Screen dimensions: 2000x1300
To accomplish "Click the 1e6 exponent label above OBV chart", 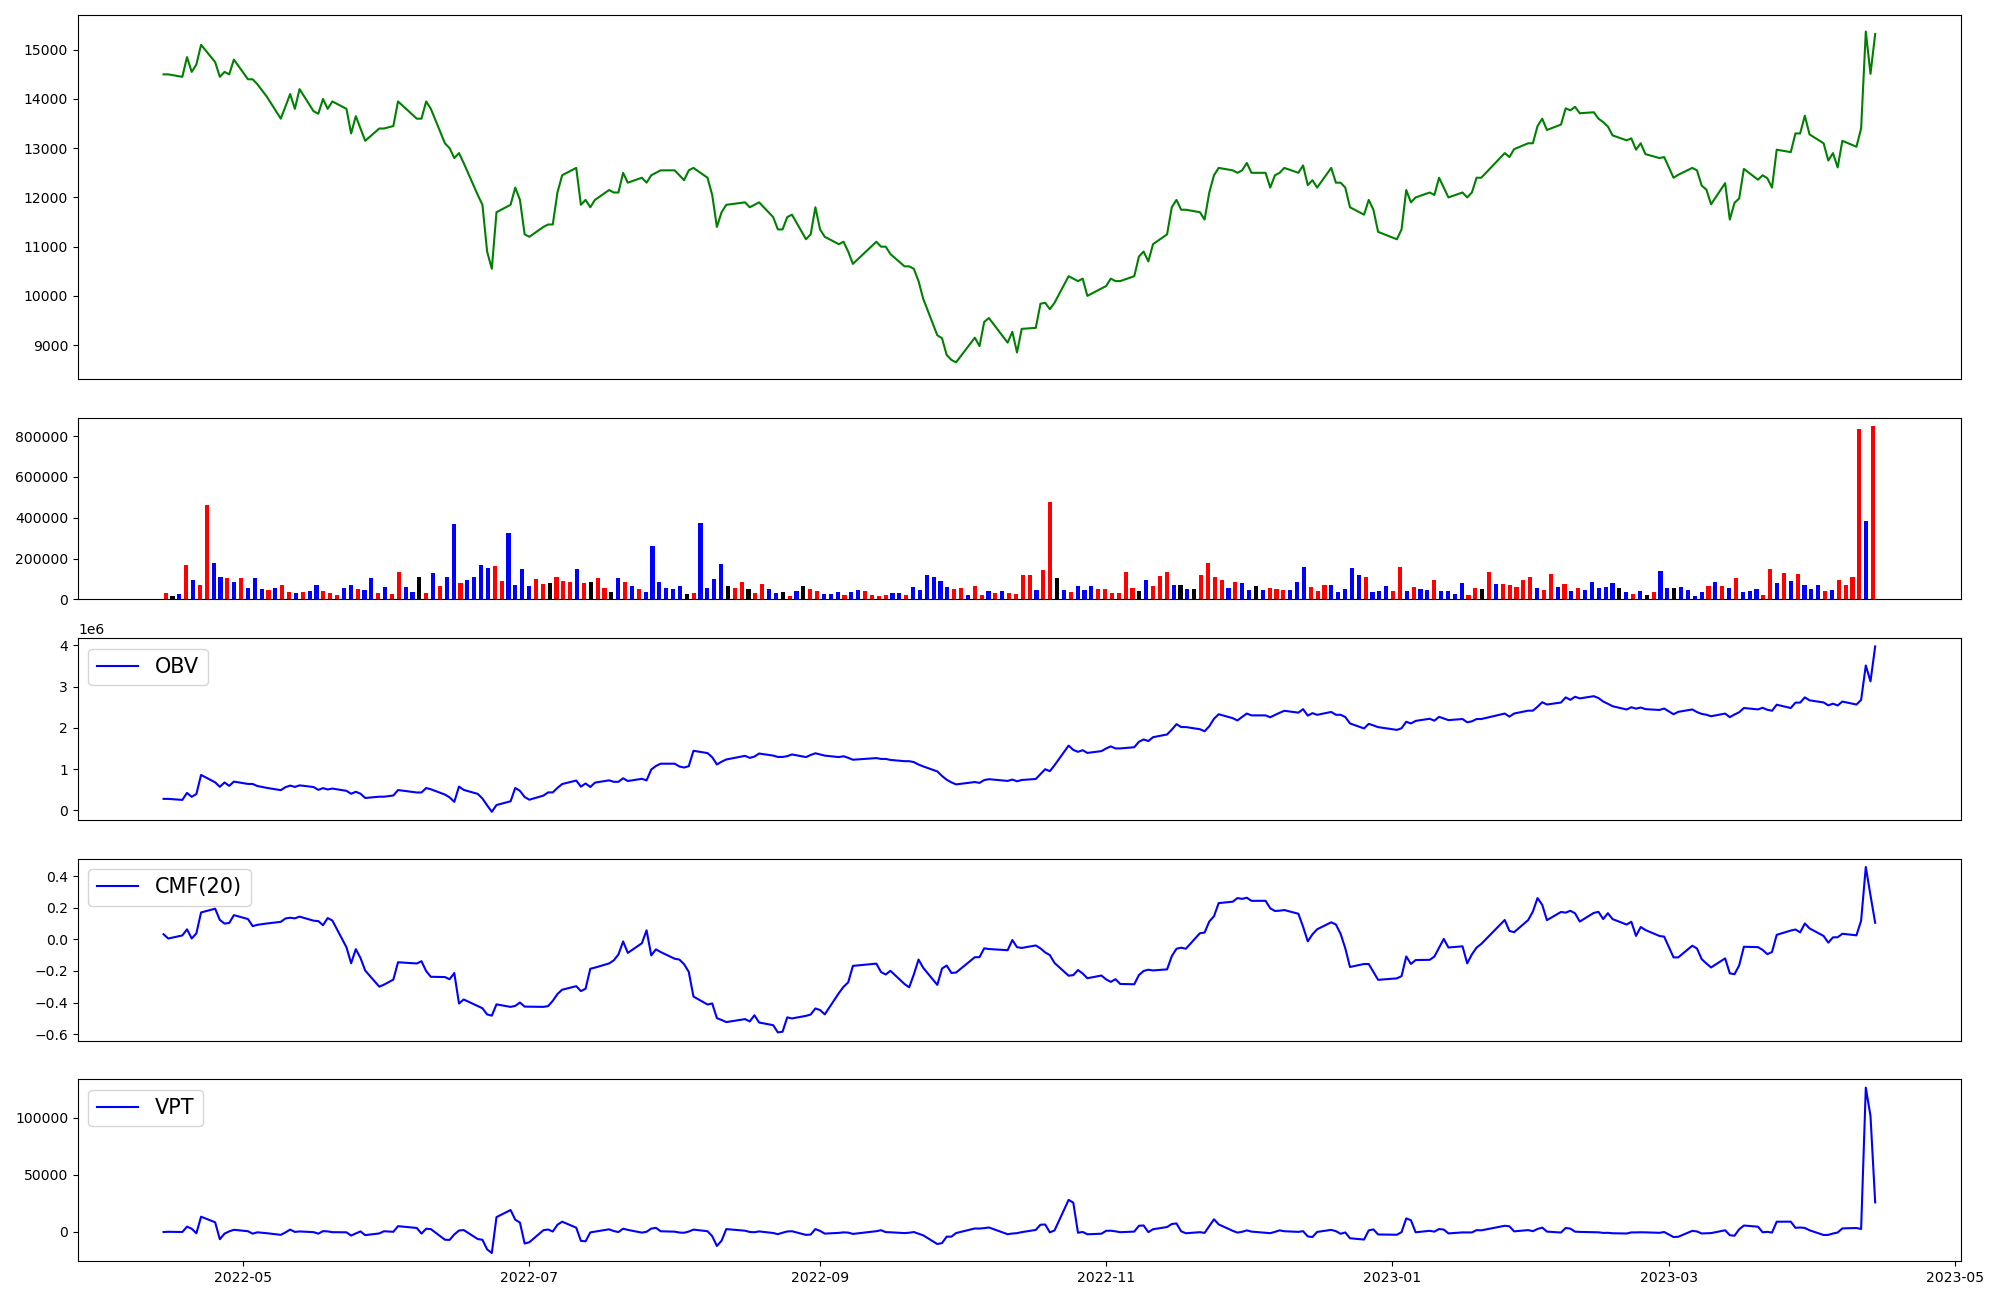I will click(92, 629).
